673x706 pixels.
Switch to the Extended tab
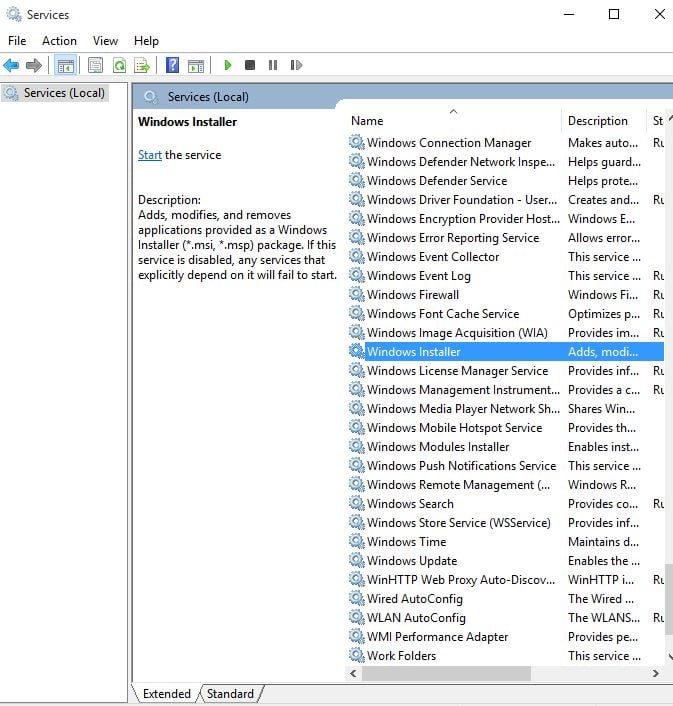(167, 694)
